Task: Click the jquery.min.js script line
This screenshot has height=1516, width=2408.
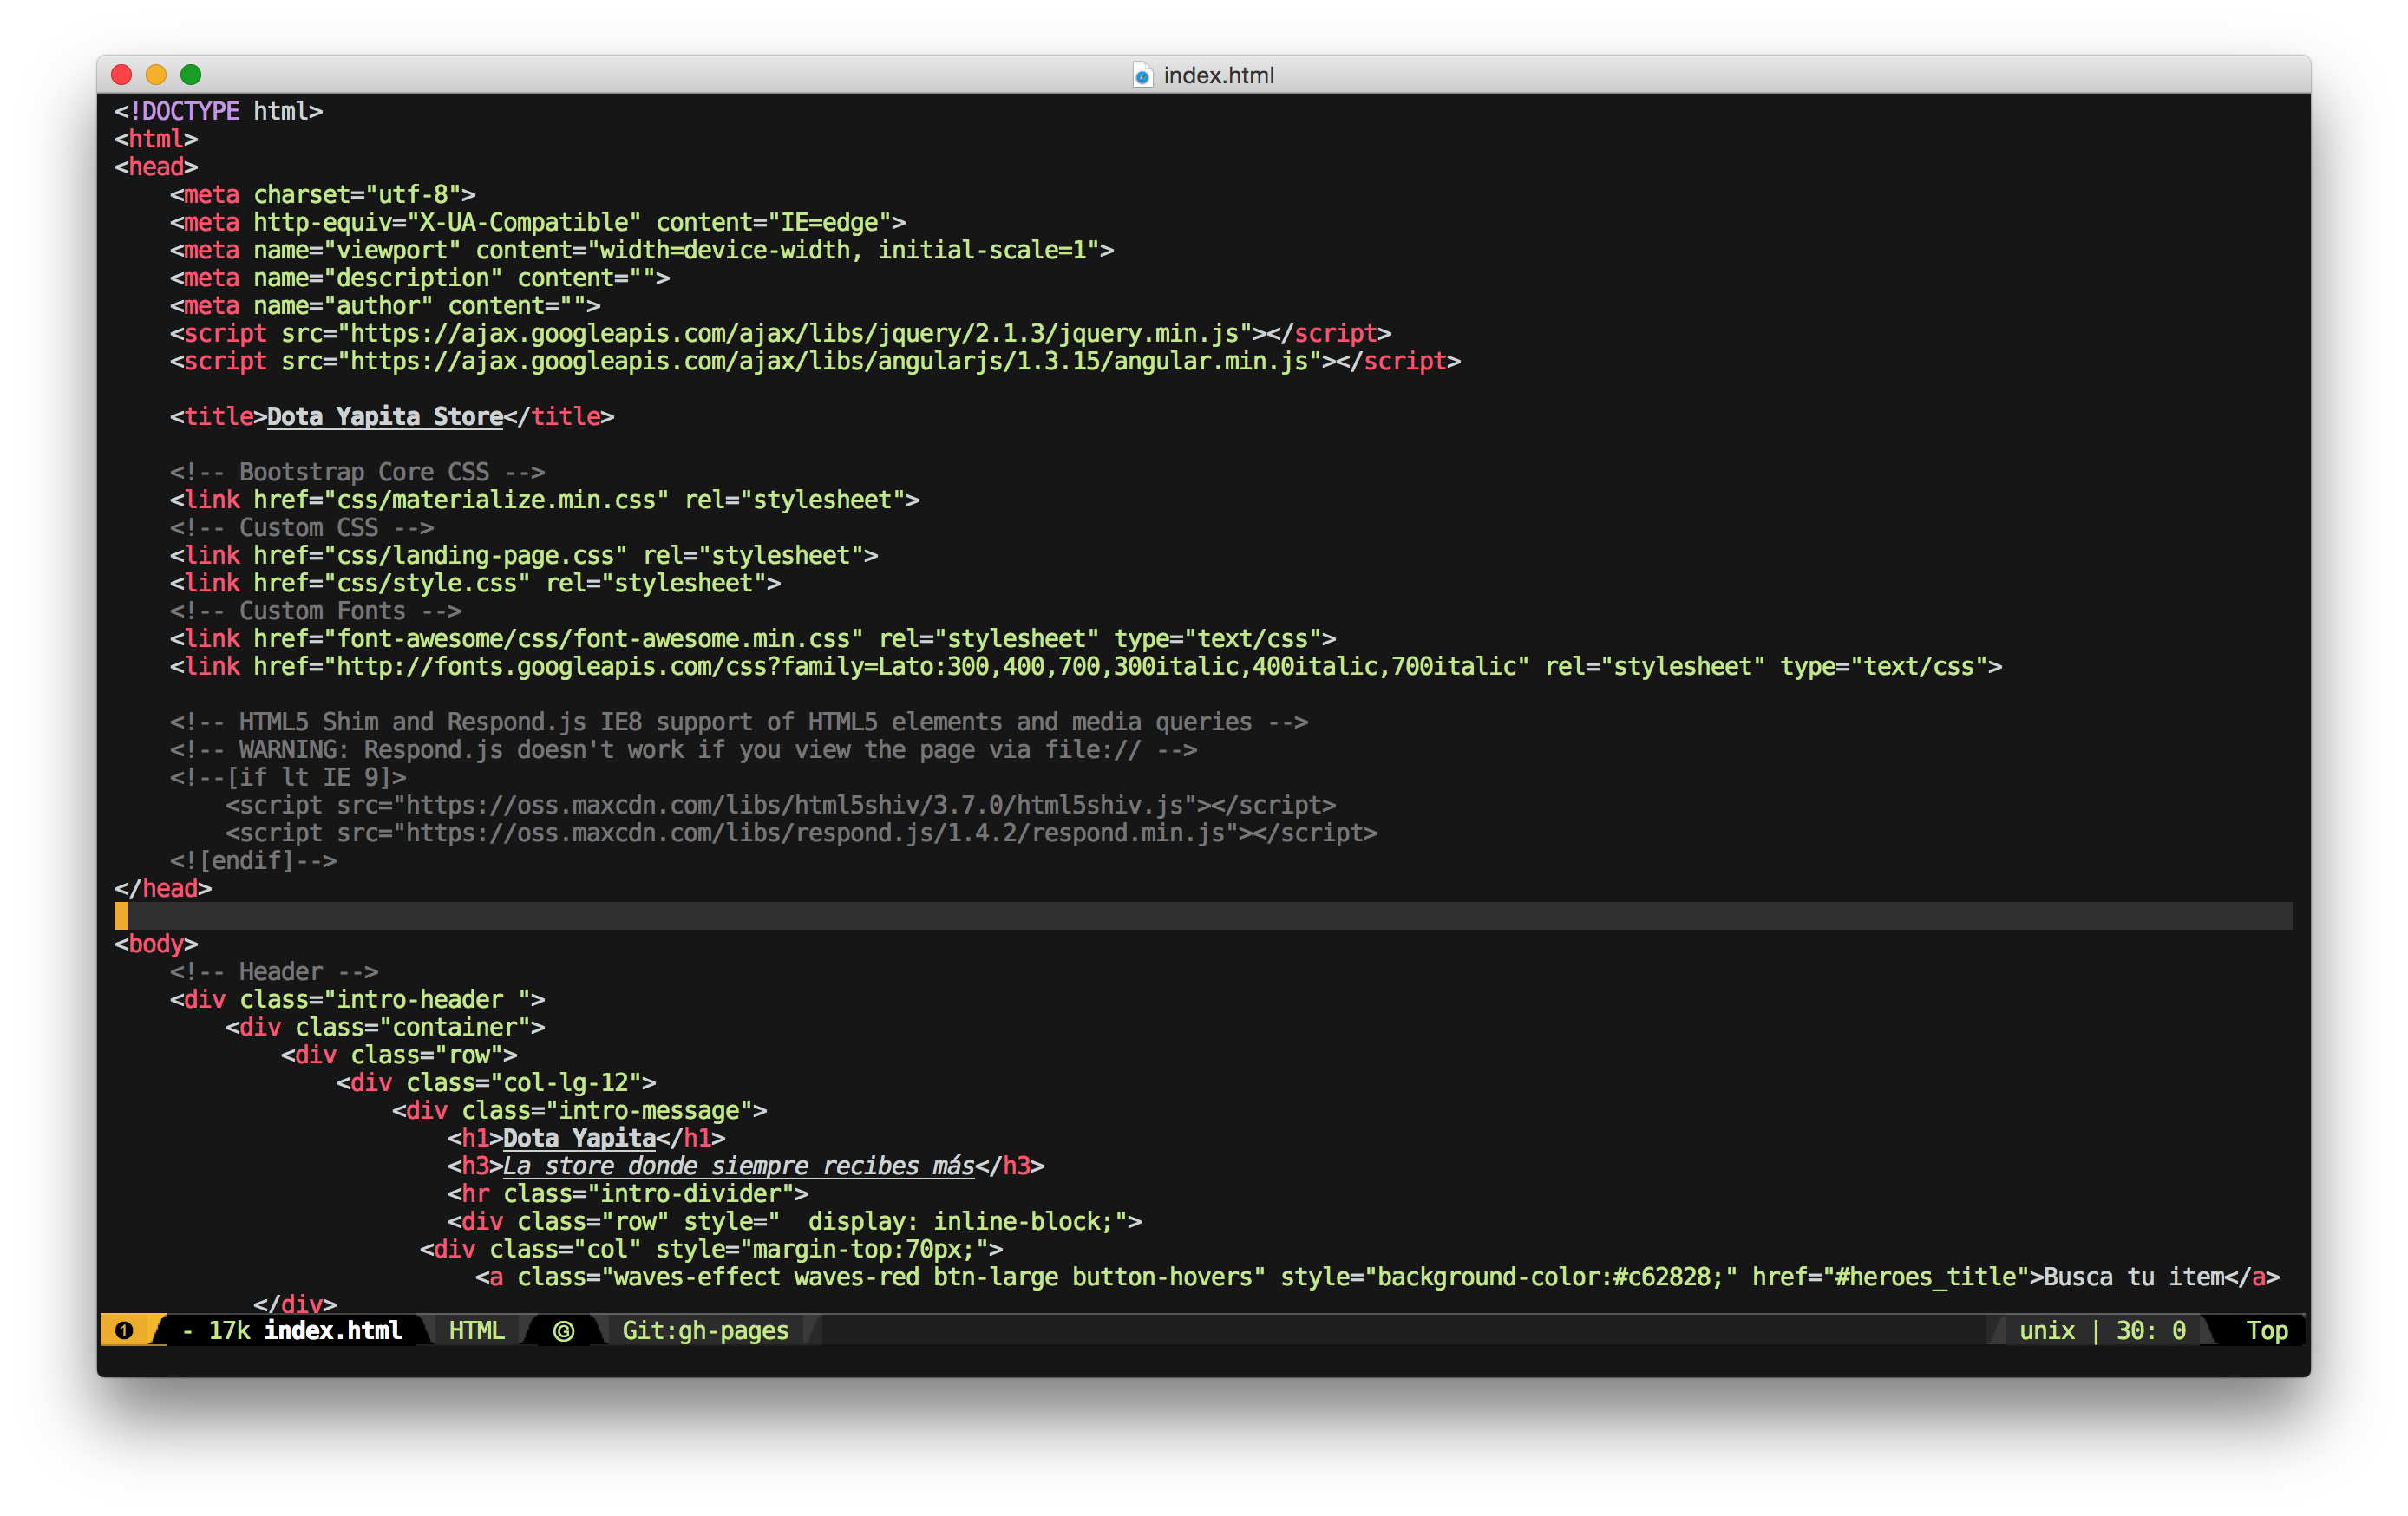Action: [x=781, y=333]
